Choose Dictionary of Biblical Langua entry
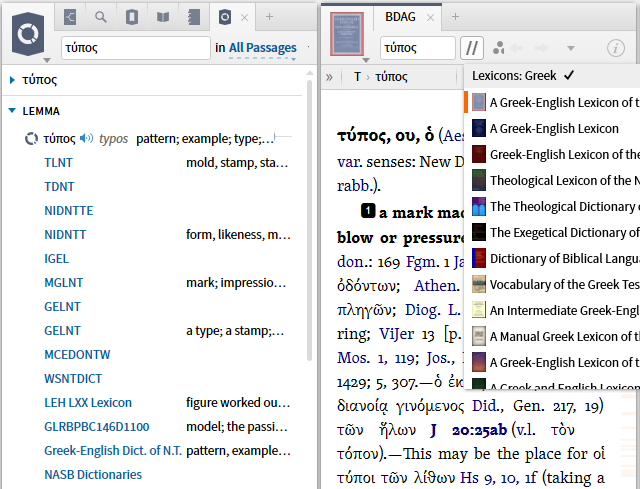The image size is (640, 489). tap(552, 259)
